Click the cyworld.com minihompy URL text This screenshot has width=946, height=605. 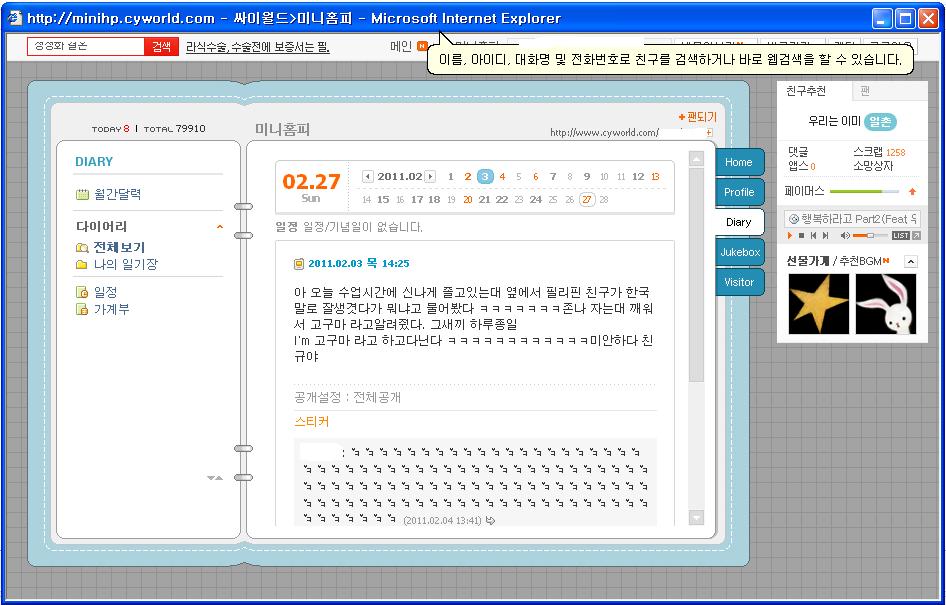604,133
